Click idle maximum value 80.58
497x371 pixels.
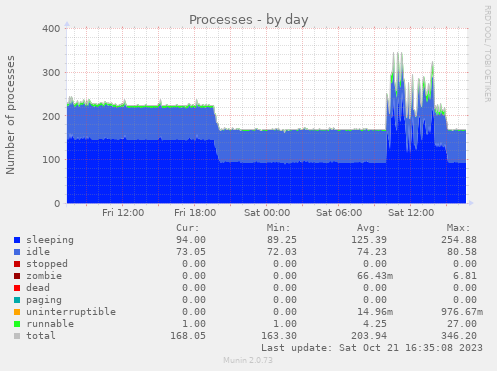coord(462,252)
